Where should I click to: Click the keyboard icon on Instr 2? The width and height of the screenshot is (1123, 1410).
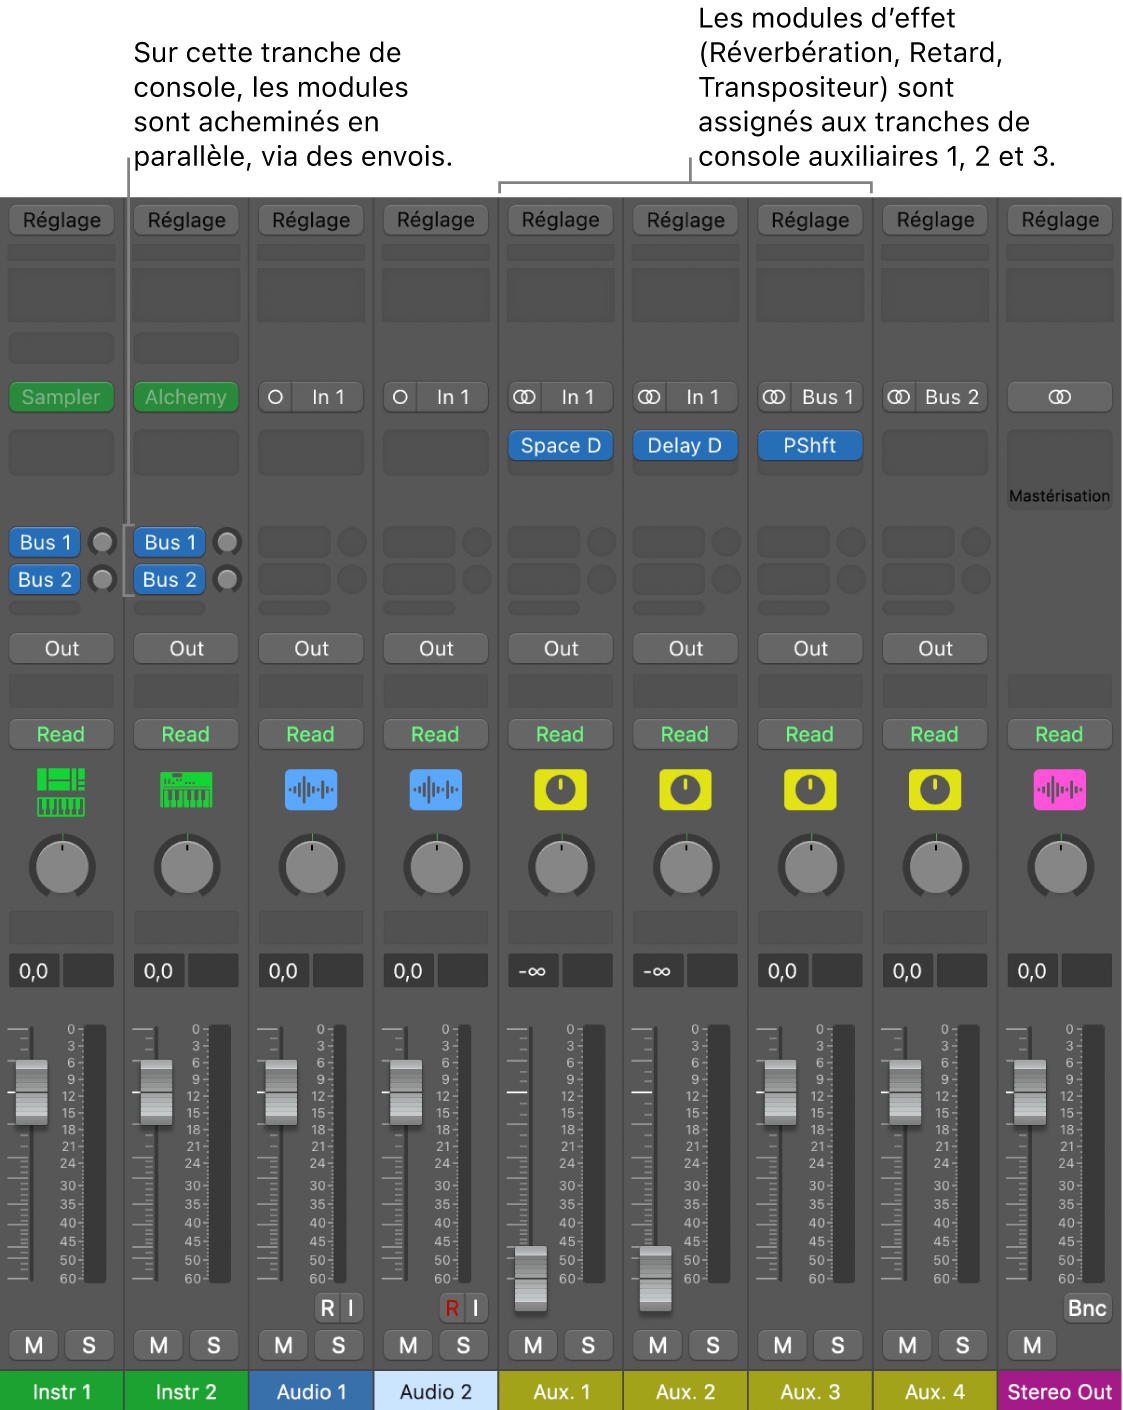pyautogui.click(x=186, y=789)
